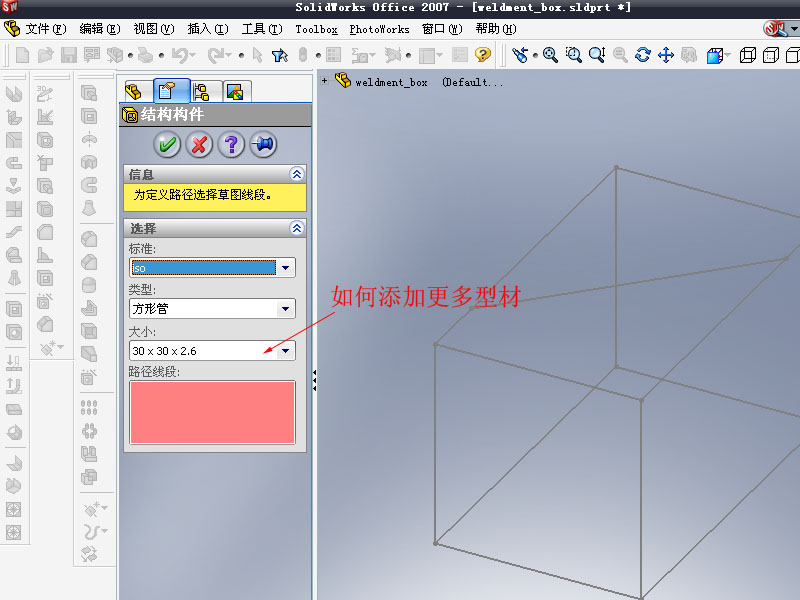Collapse the 信息 section
Viewport: 800px width, 600px height.
point(297,174)
